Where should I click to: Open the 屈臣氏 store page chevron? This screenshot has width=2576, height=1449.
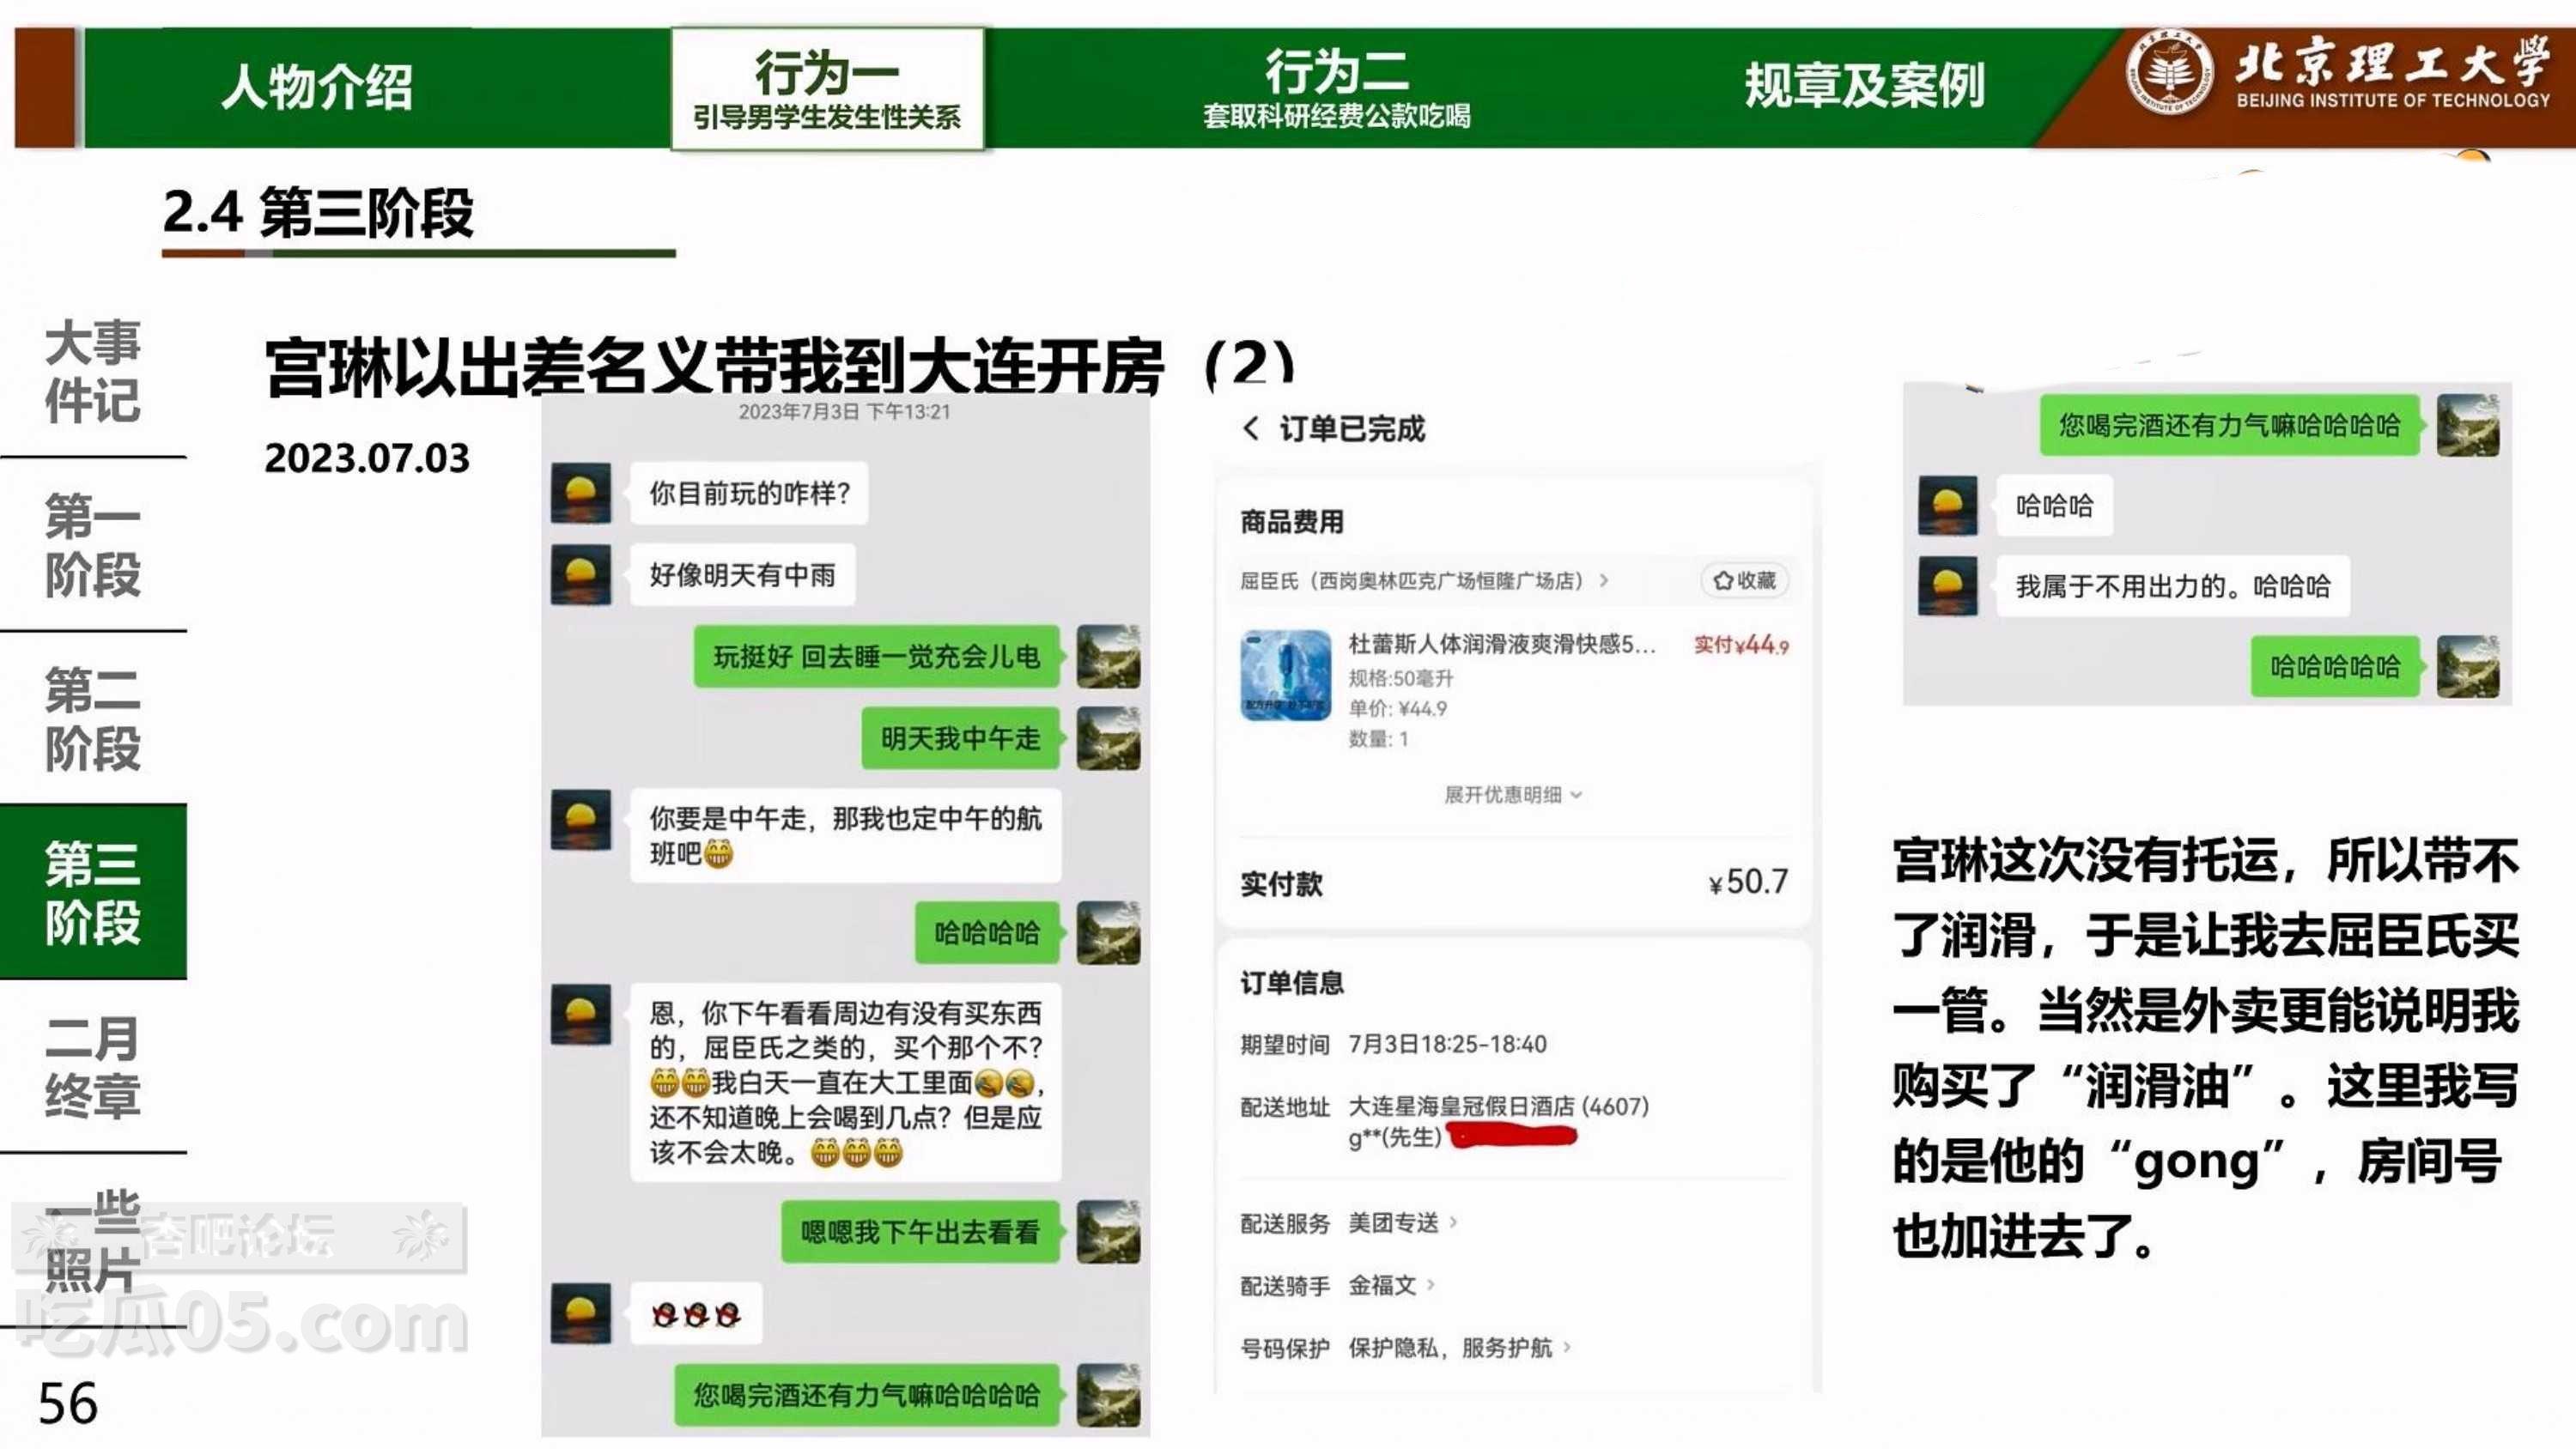(1604, 580)
